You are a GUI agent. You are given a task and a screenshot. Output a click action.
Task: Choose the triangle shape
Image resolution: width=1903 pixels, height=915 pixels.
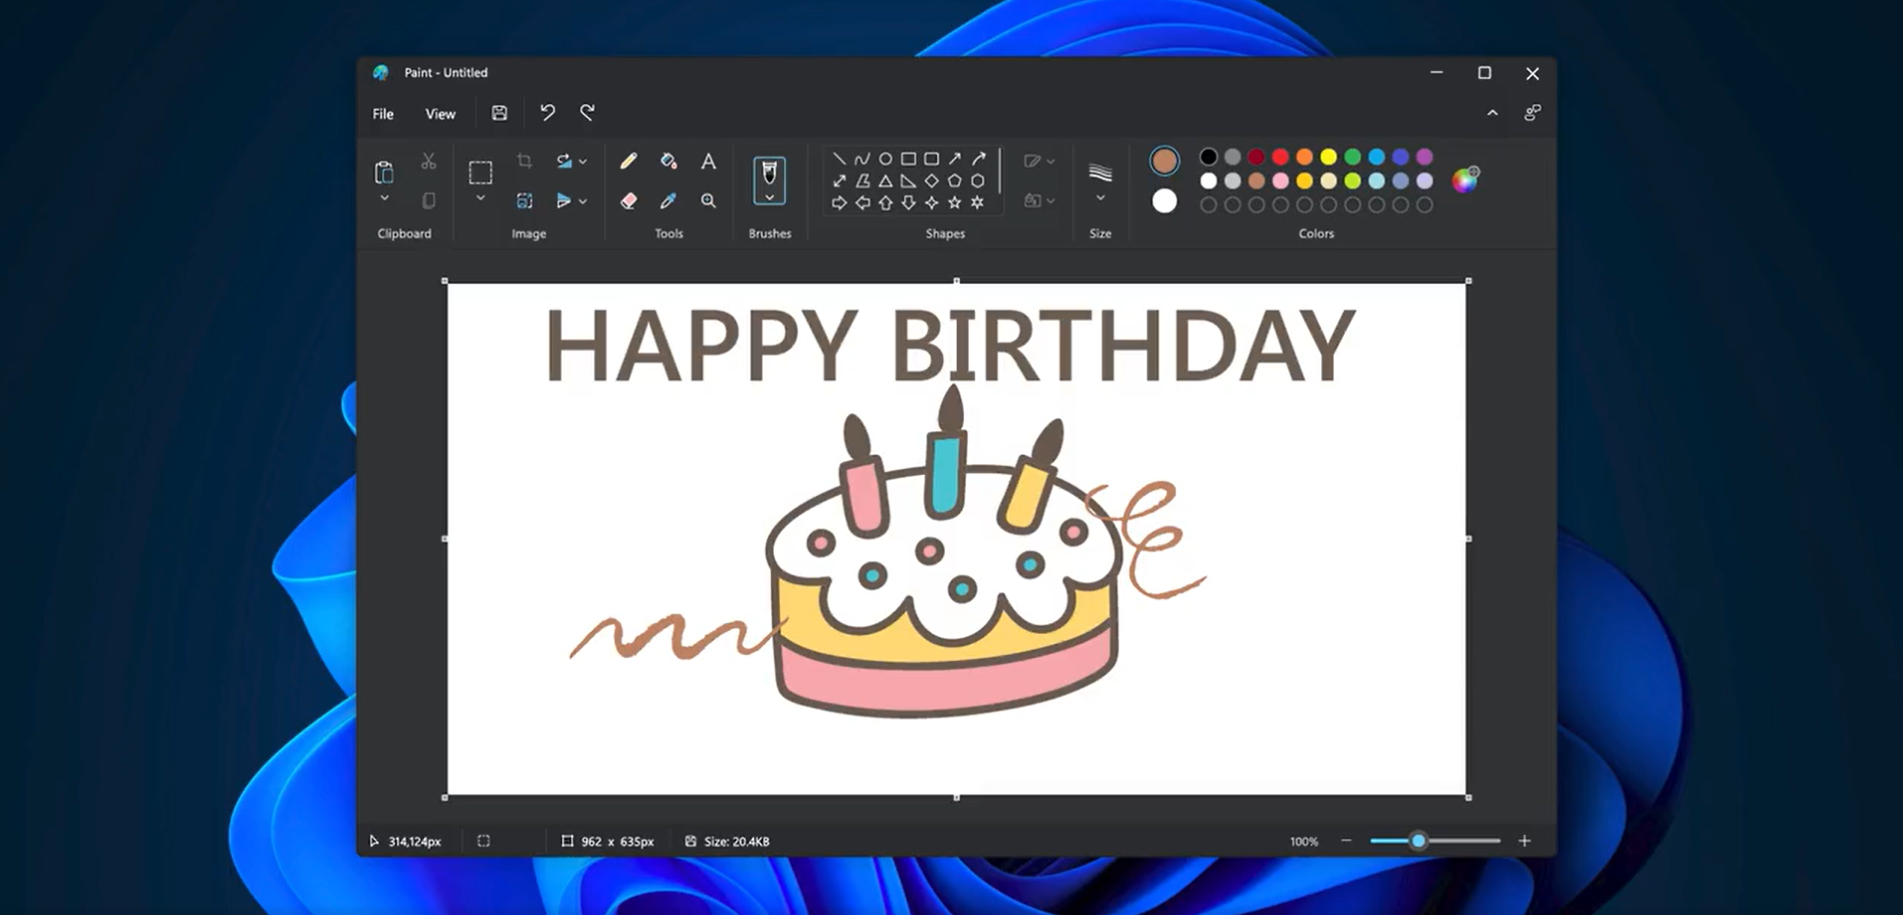click(x=885, y=181)
